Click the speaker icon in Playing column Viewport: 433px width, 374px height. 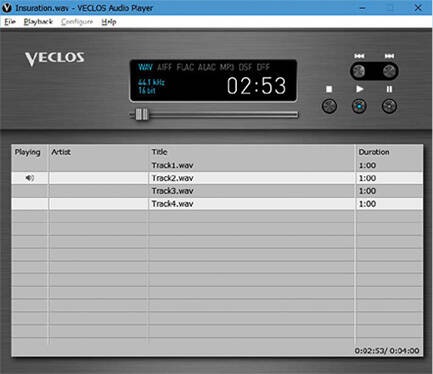tap(30, 178)
